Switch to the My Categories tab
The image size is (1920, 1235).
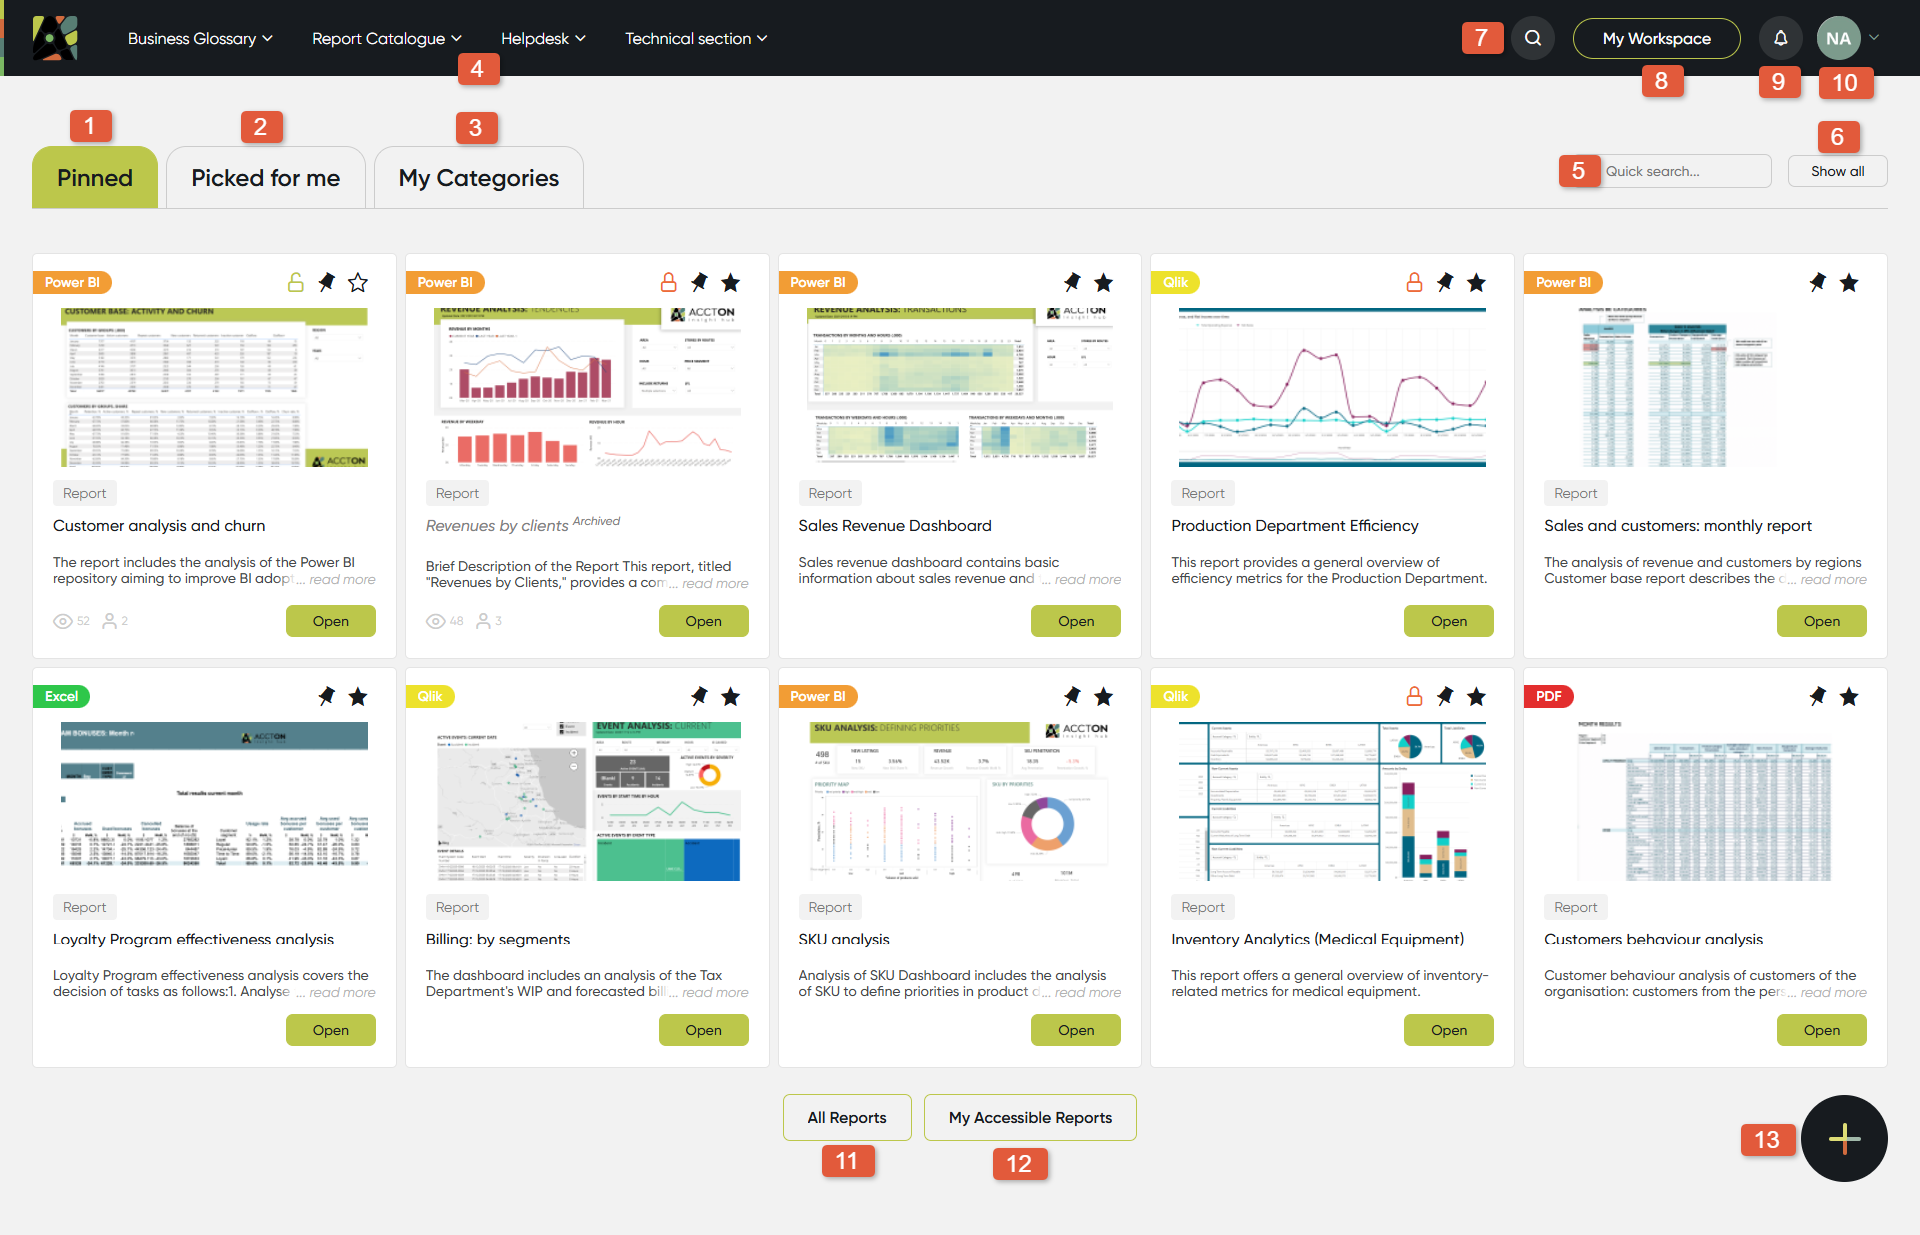coord(478,178)
